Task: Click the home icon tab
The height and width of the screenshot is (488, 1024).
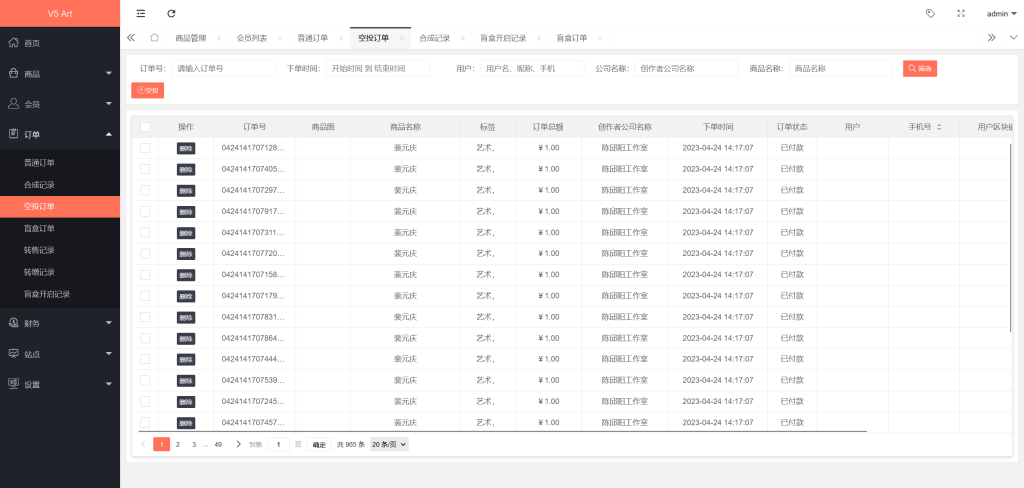Action: coord(154,37)
